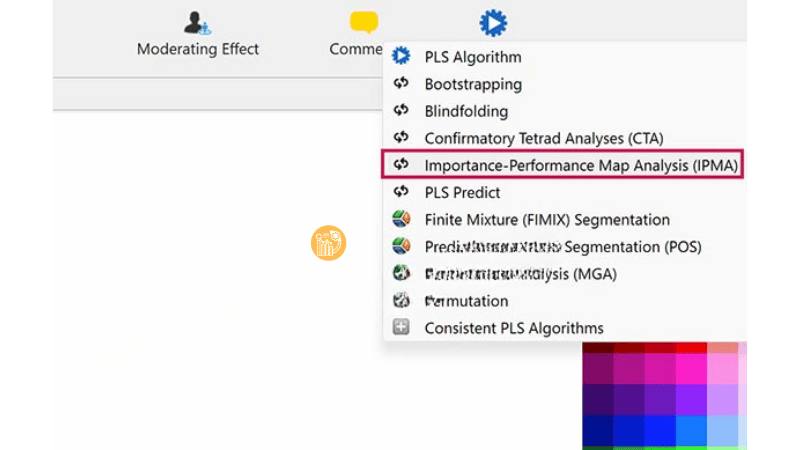This screenshot has width=800, height=450.
Task: Click the icon beside the Permutation entry
Action: (x=402, y=300)
